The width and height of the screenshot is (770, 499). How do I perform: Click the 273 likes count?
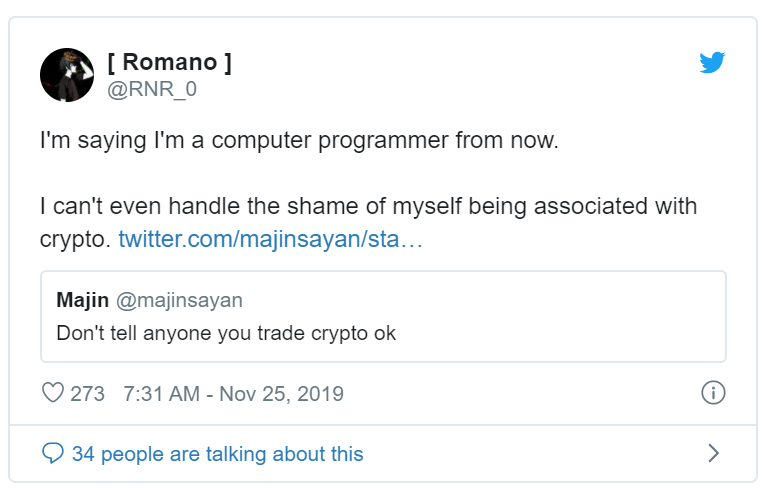click(88, 394)
